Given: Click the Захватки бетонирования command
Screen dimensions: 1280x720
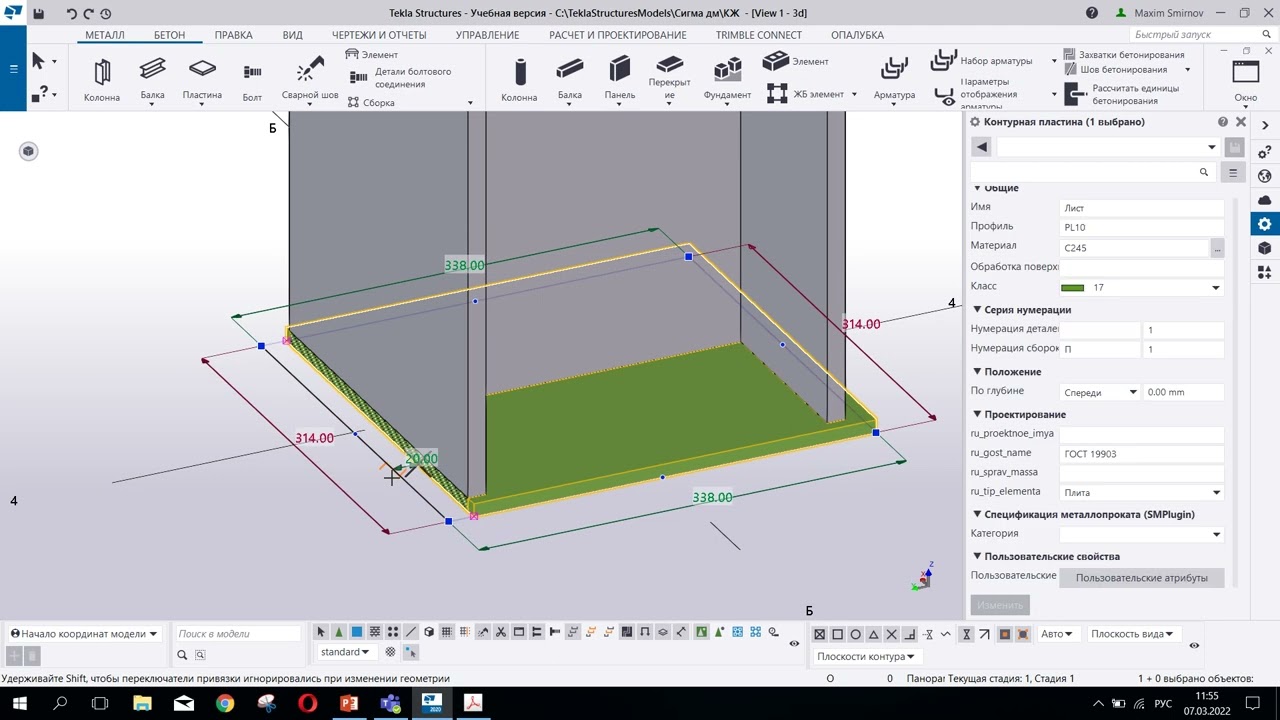Looking at the screenshot, I should click(1124, 55).
